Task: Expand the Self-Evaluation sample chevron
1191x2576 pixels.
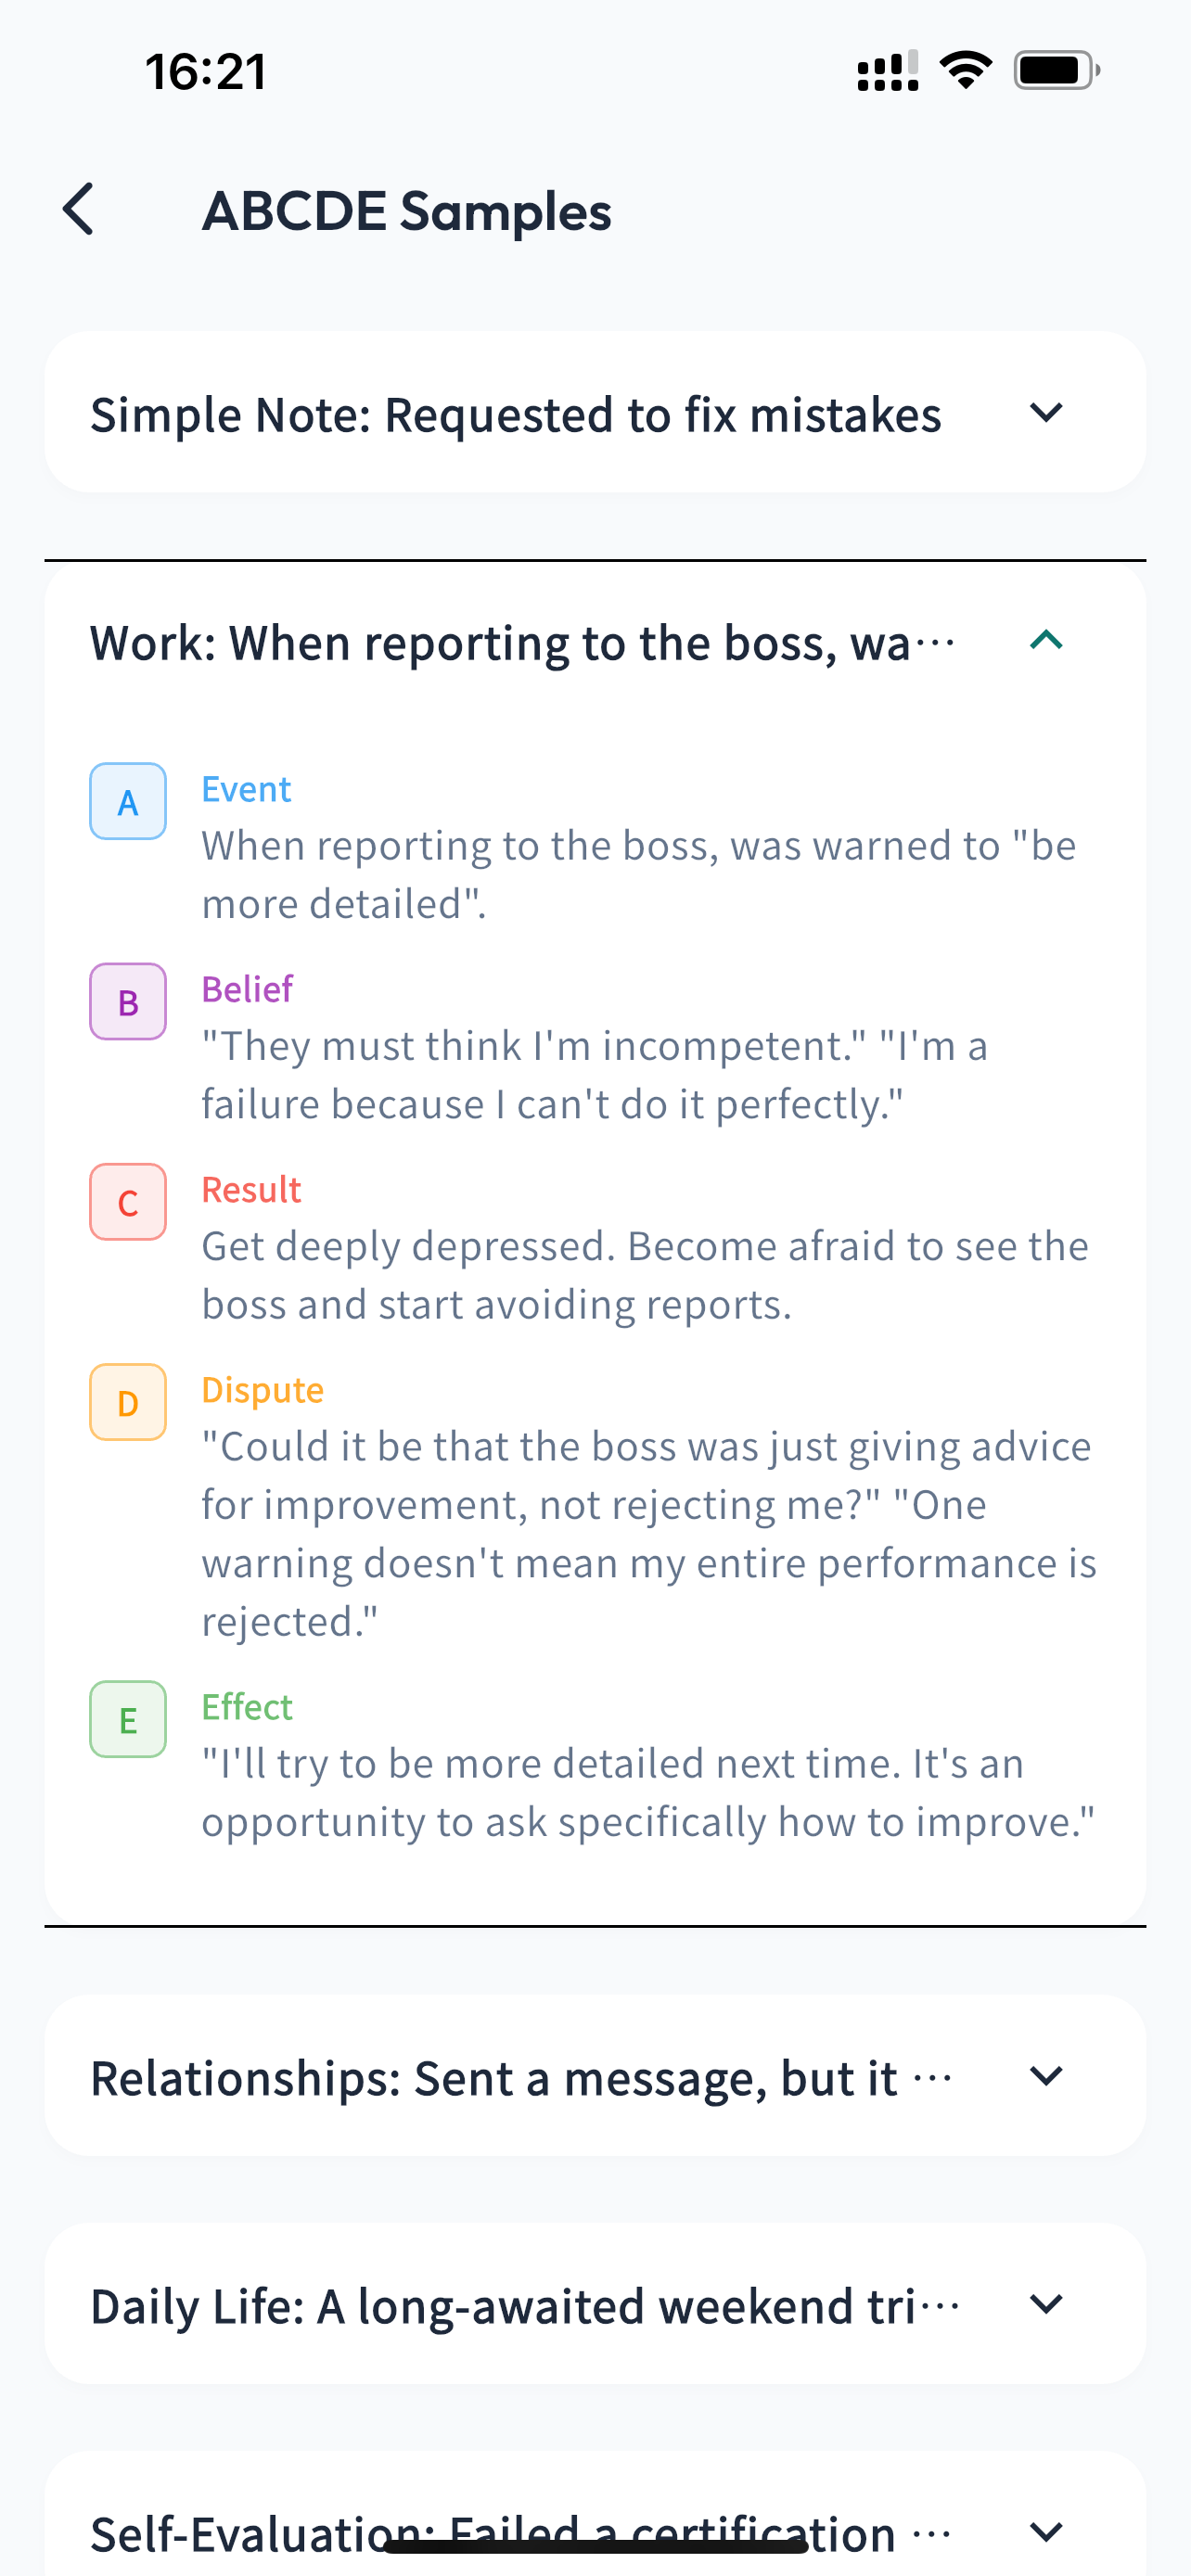Action: [1046, 2532]
